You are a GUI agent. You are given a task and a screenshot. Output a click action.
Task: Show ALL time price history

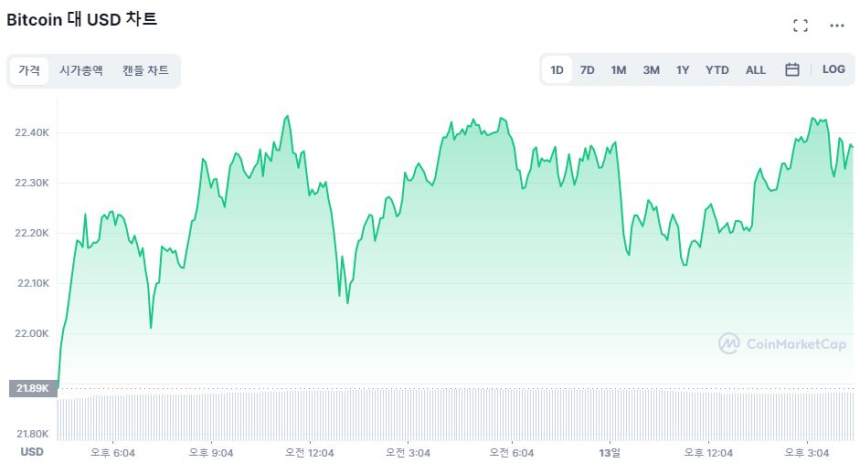point(756,70)
